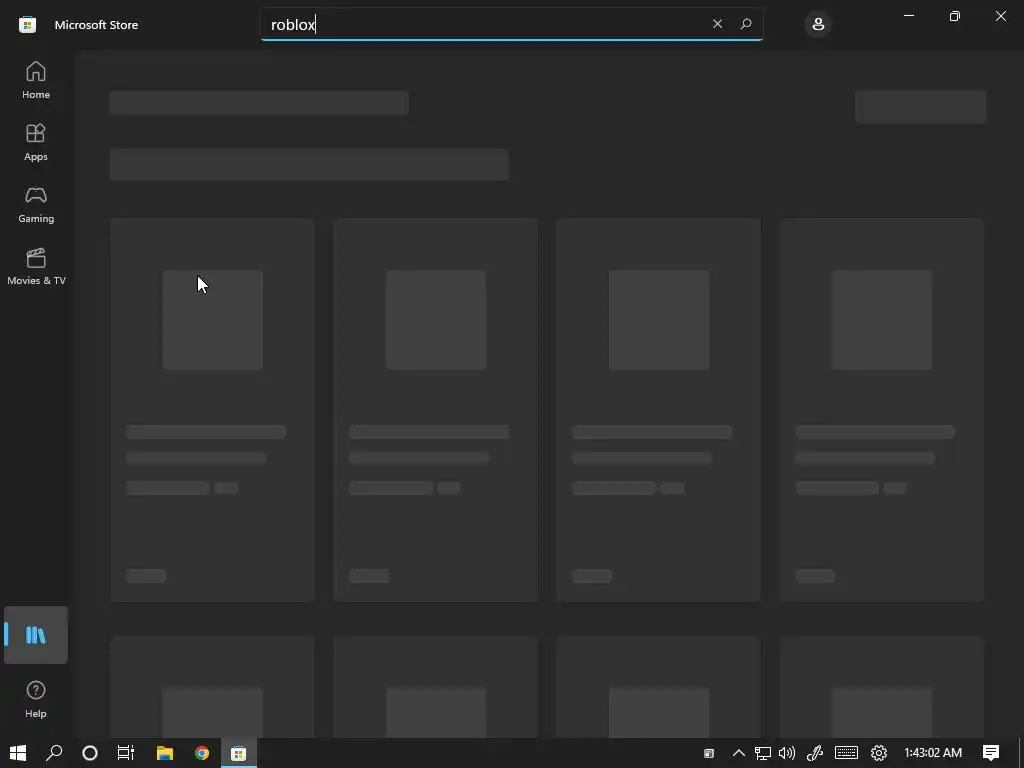
Task: Close the Microsoft Store window
Action: tap(1000, 16)
